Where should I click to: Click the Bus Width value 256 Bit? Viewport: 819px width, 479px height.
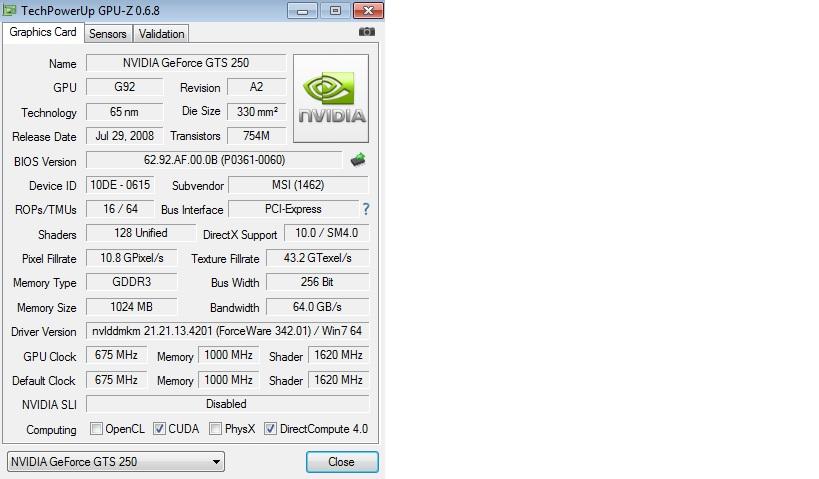(x=318, y=282)
